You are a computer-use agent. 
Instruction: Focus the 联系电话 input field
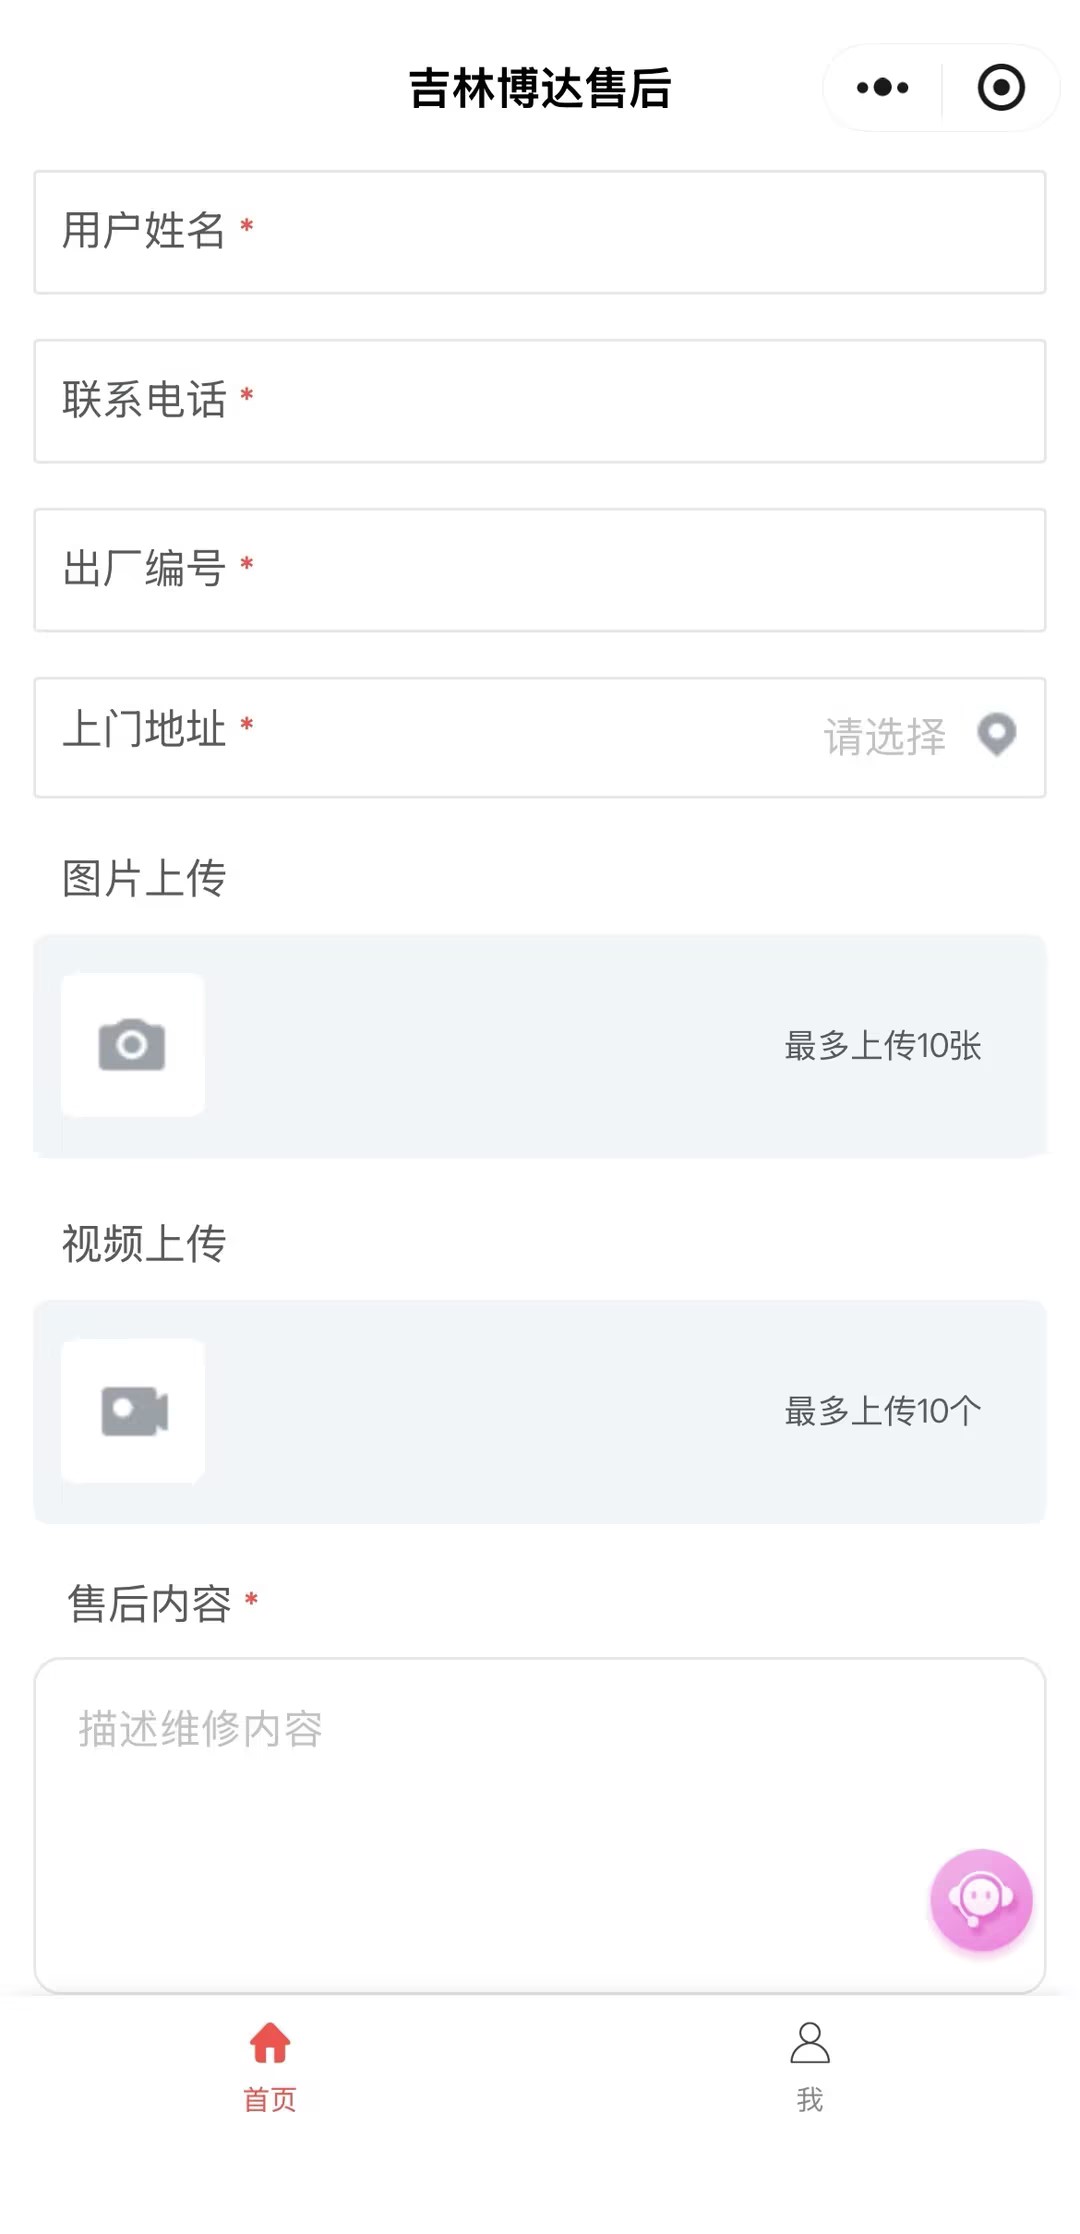click(x=640, y=401)
